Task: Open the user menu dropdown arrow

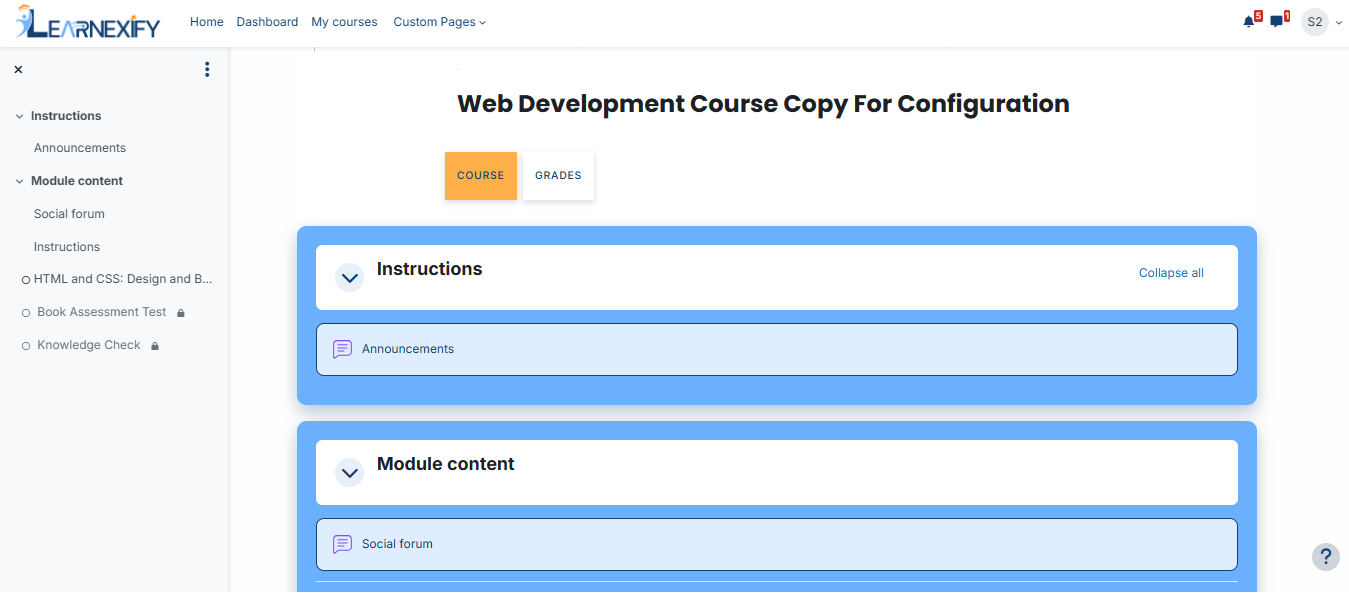Action: tap(1338, 23)
